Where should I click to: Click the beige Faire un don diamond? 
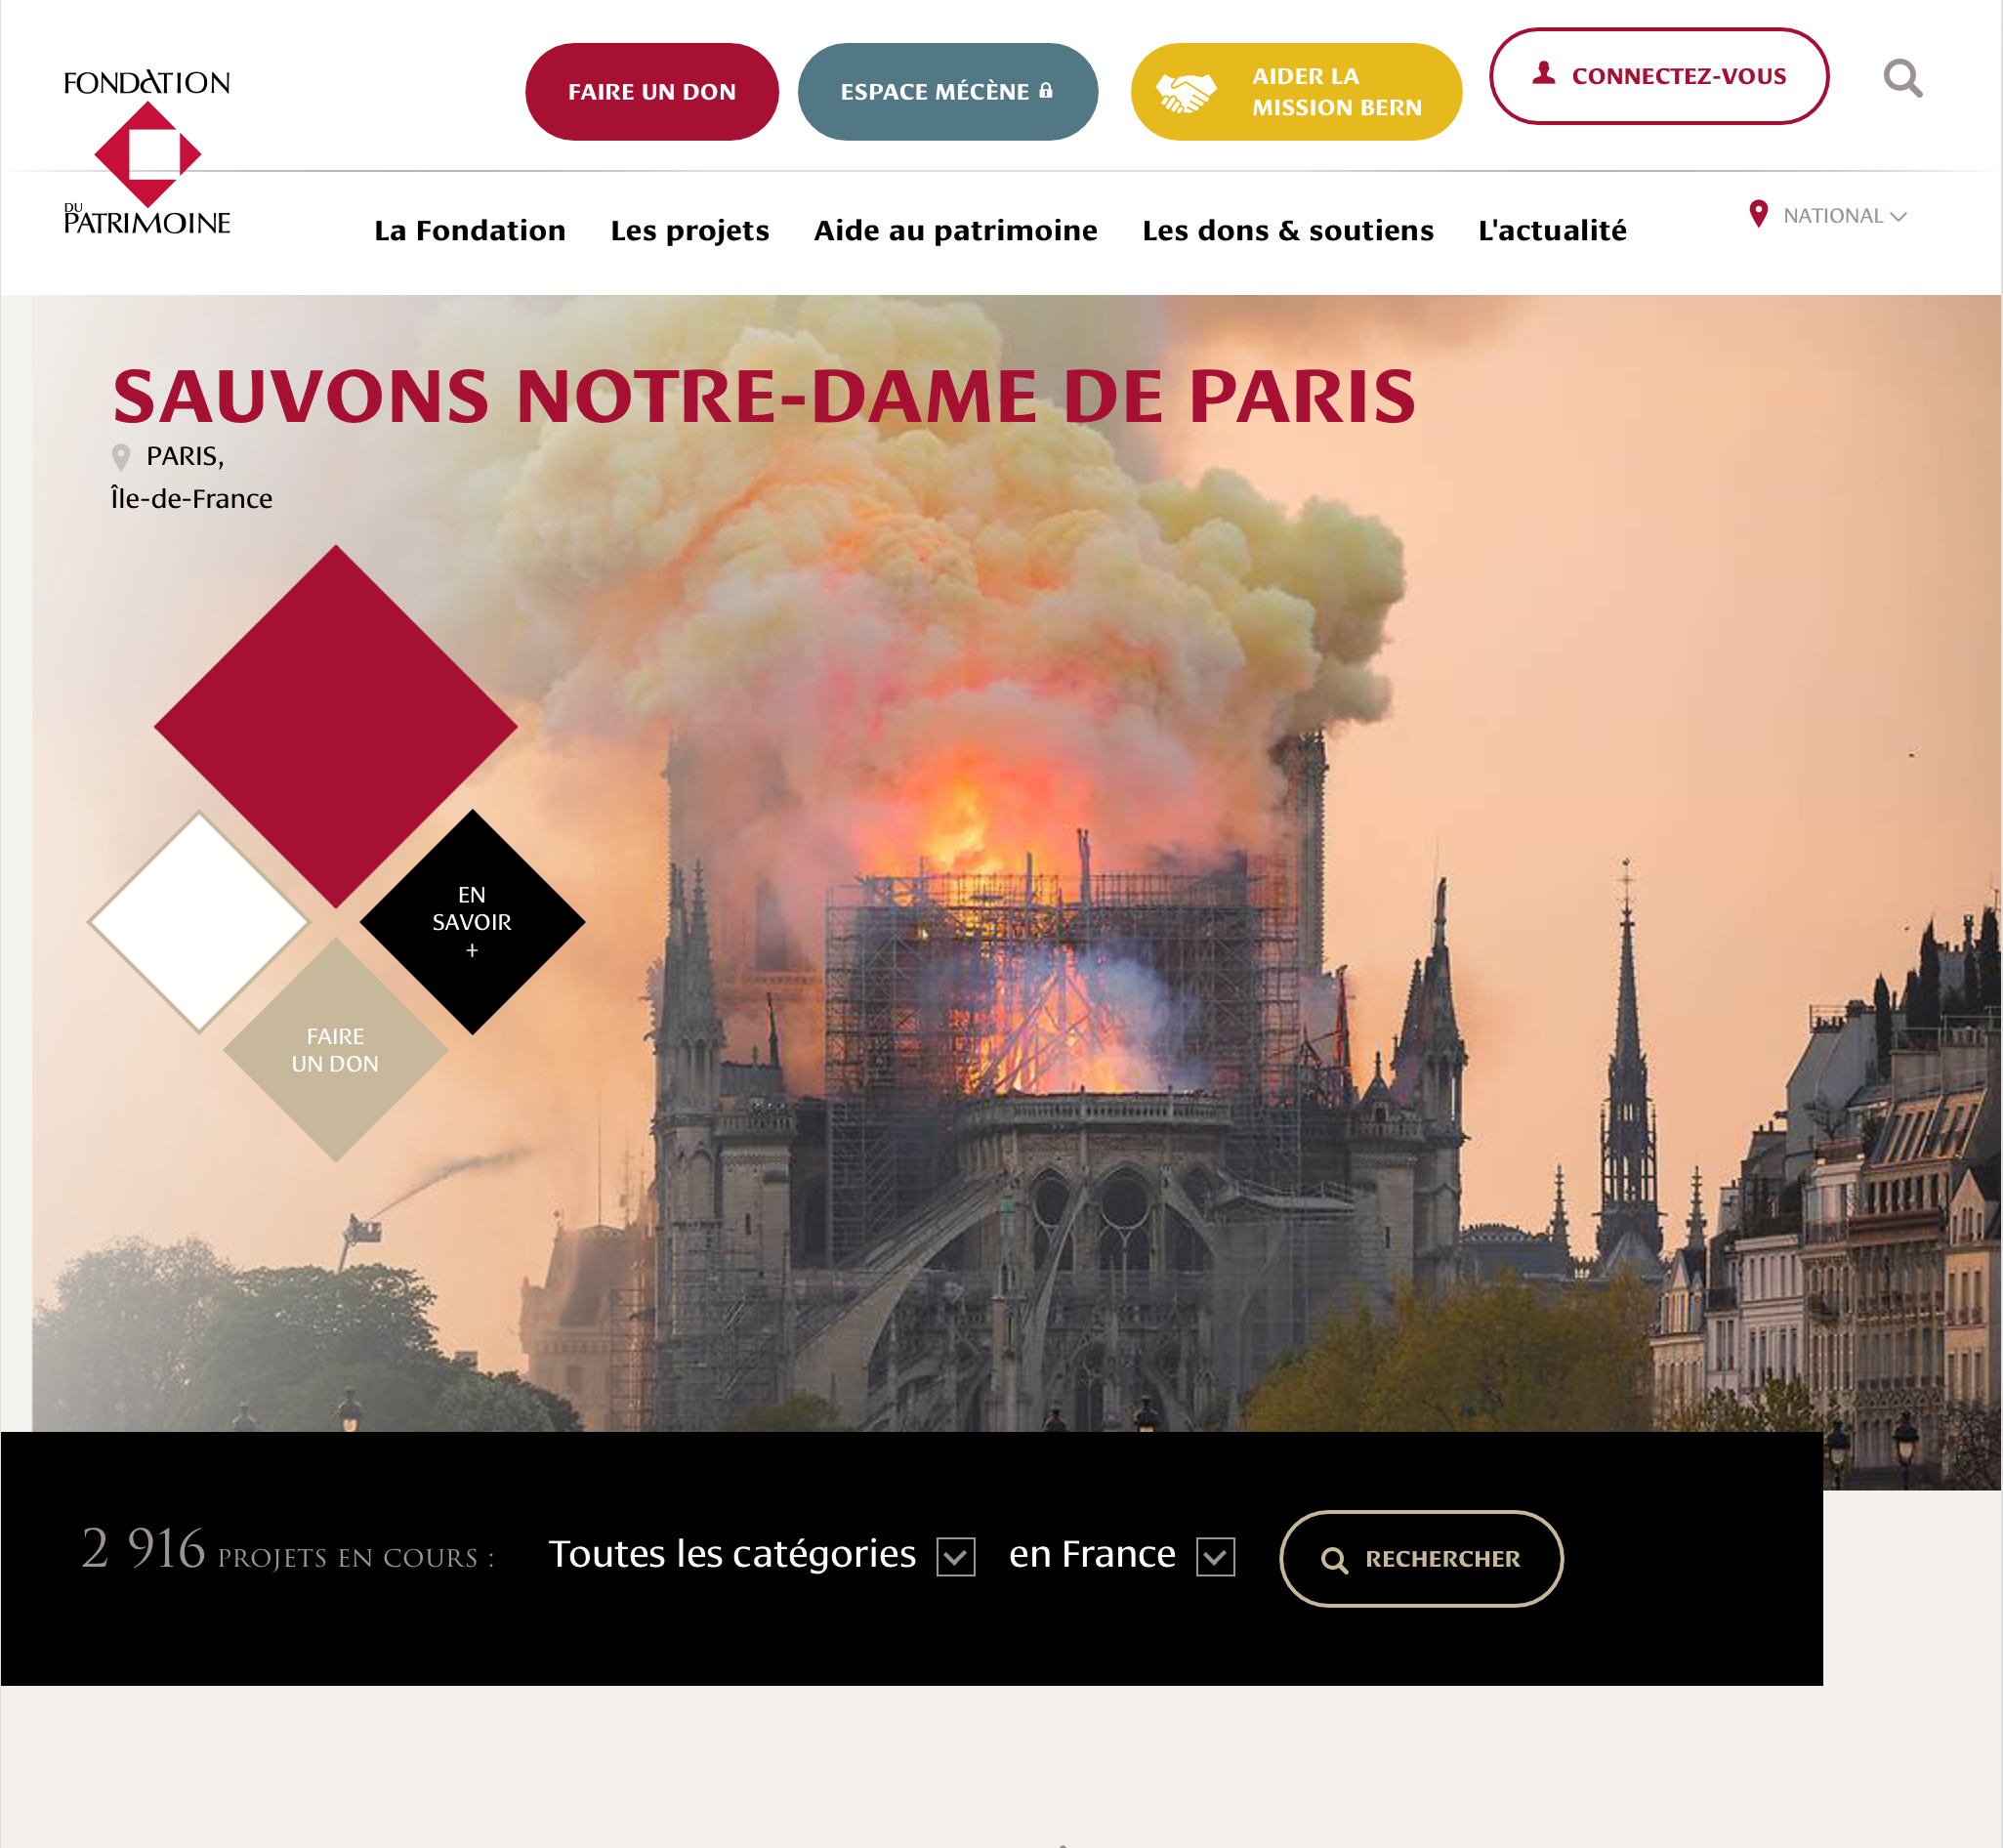pyautogui.click(x=335, y=1050)
